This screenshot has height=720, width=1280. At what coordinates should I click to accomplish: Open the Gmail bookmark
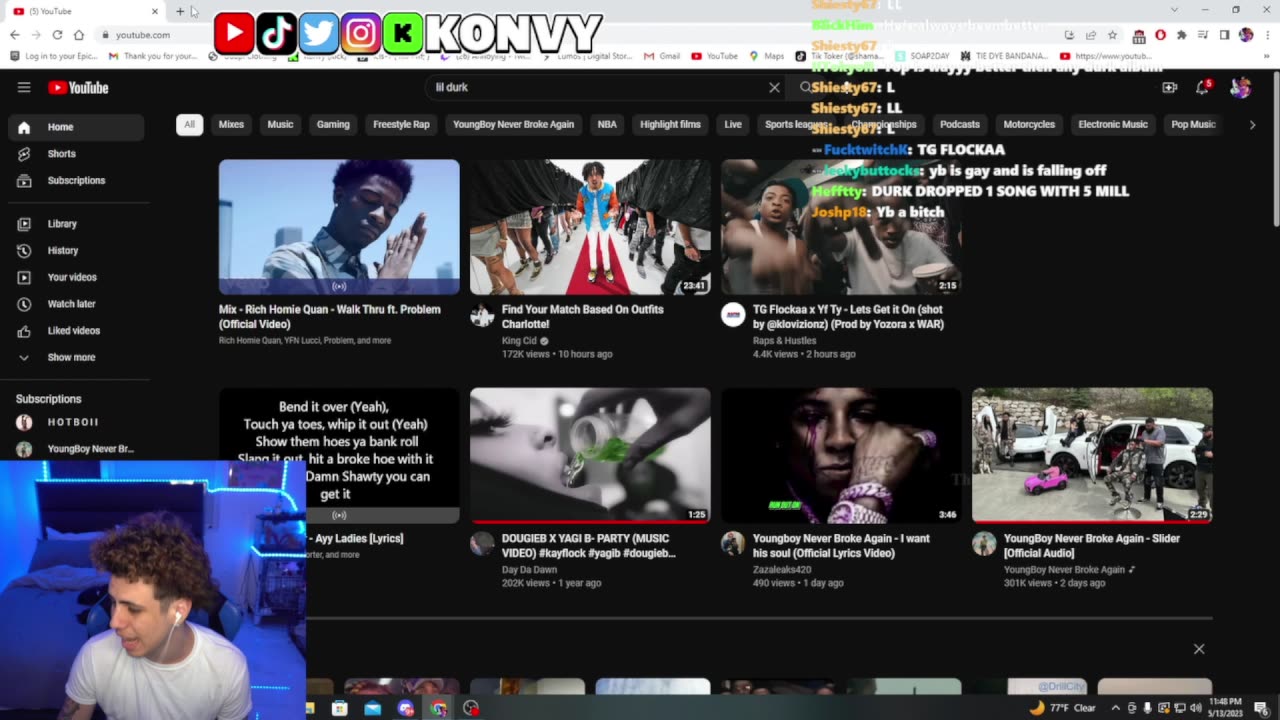[662, 56]
